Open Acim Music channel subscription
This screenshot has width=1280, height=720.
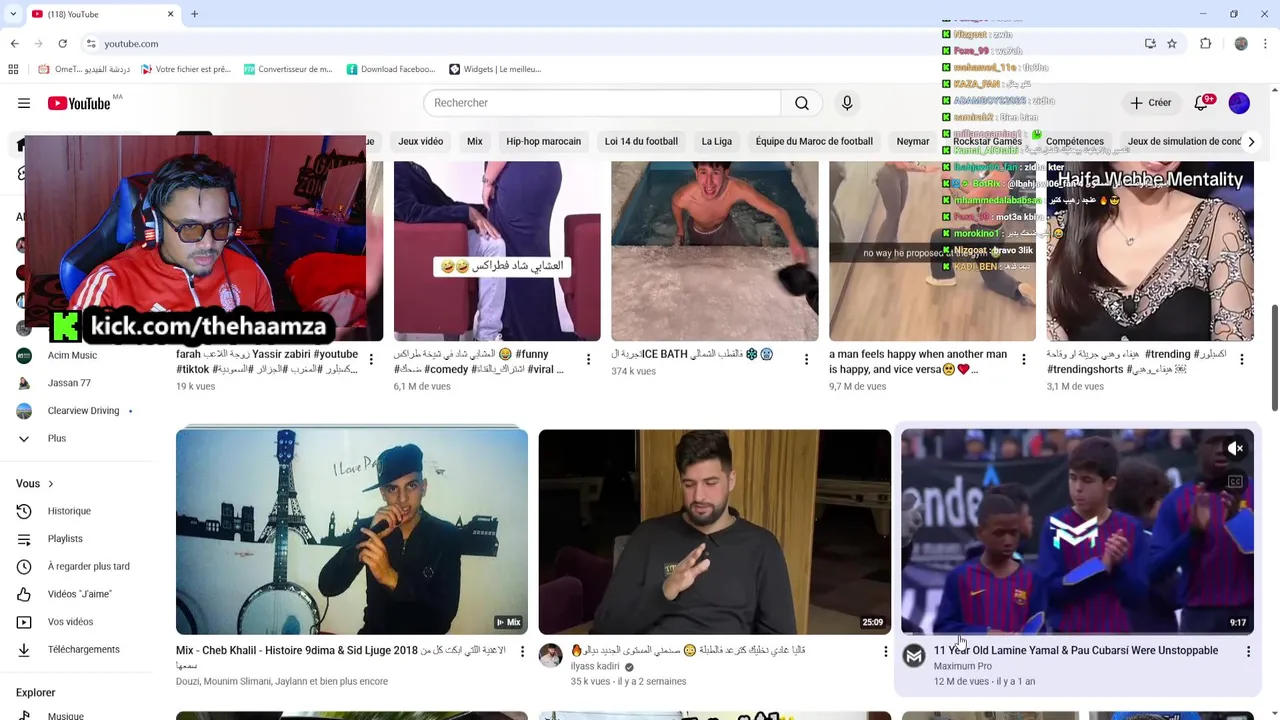pos(72,355)
